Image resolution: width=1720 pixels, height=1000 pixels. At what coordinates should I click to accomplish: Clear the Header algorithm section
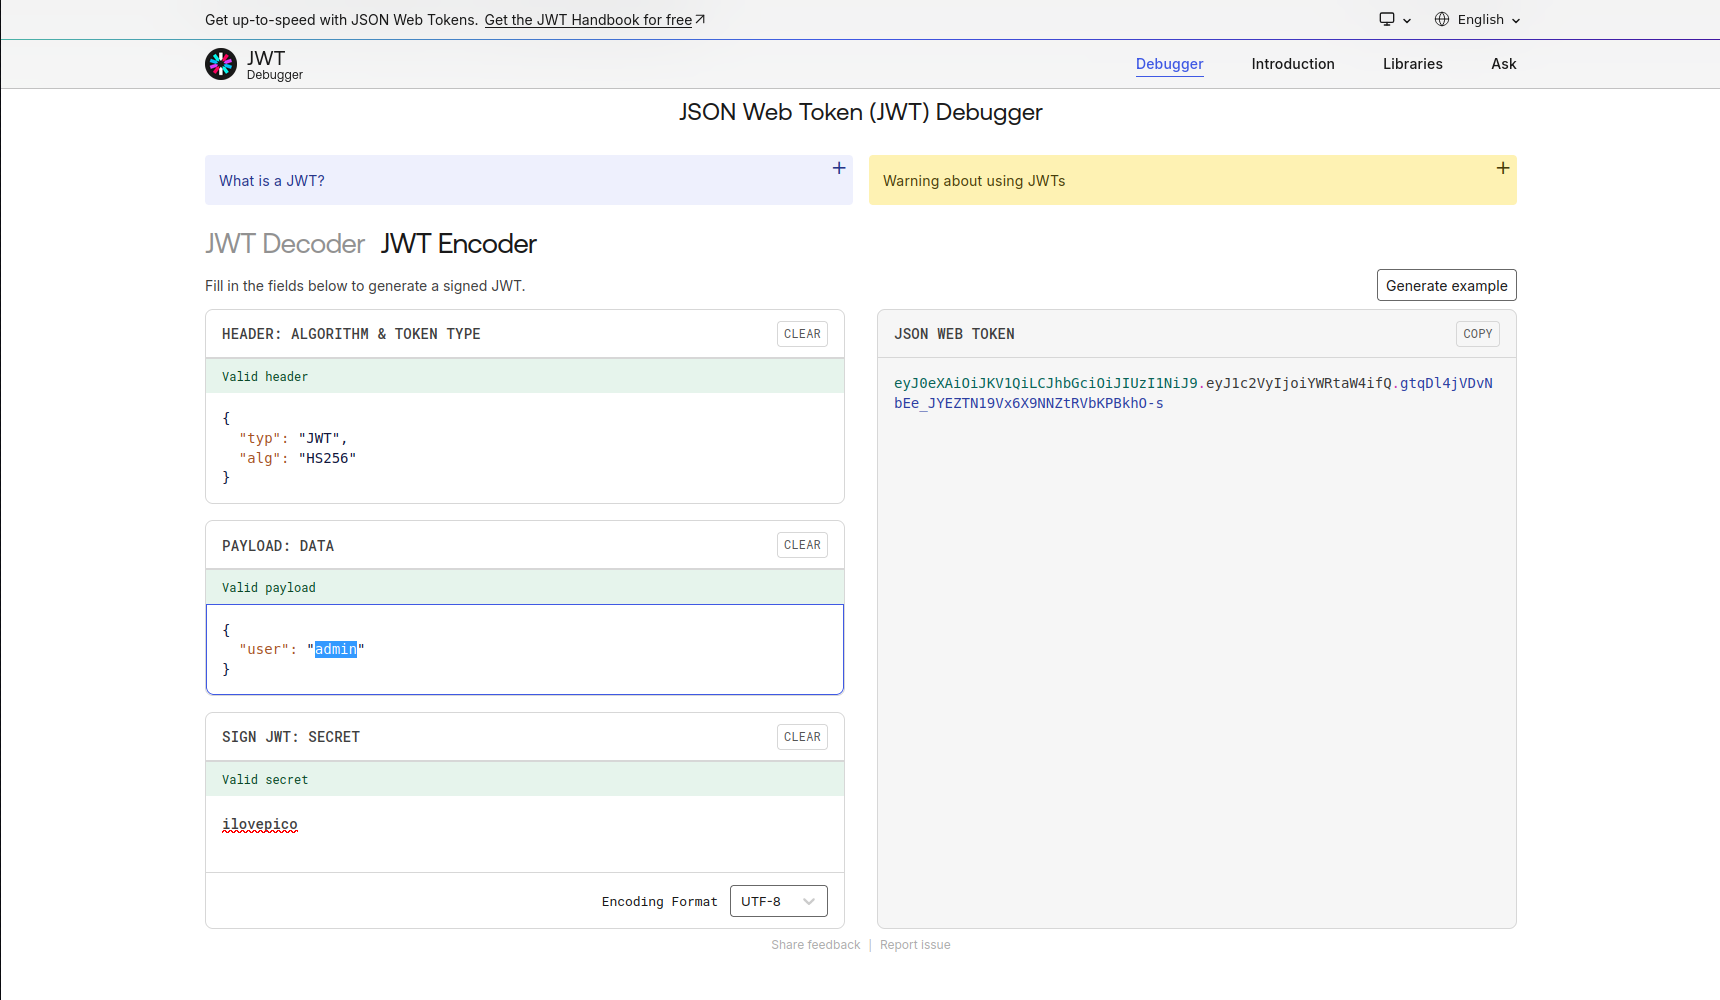[x=802, y=334]
